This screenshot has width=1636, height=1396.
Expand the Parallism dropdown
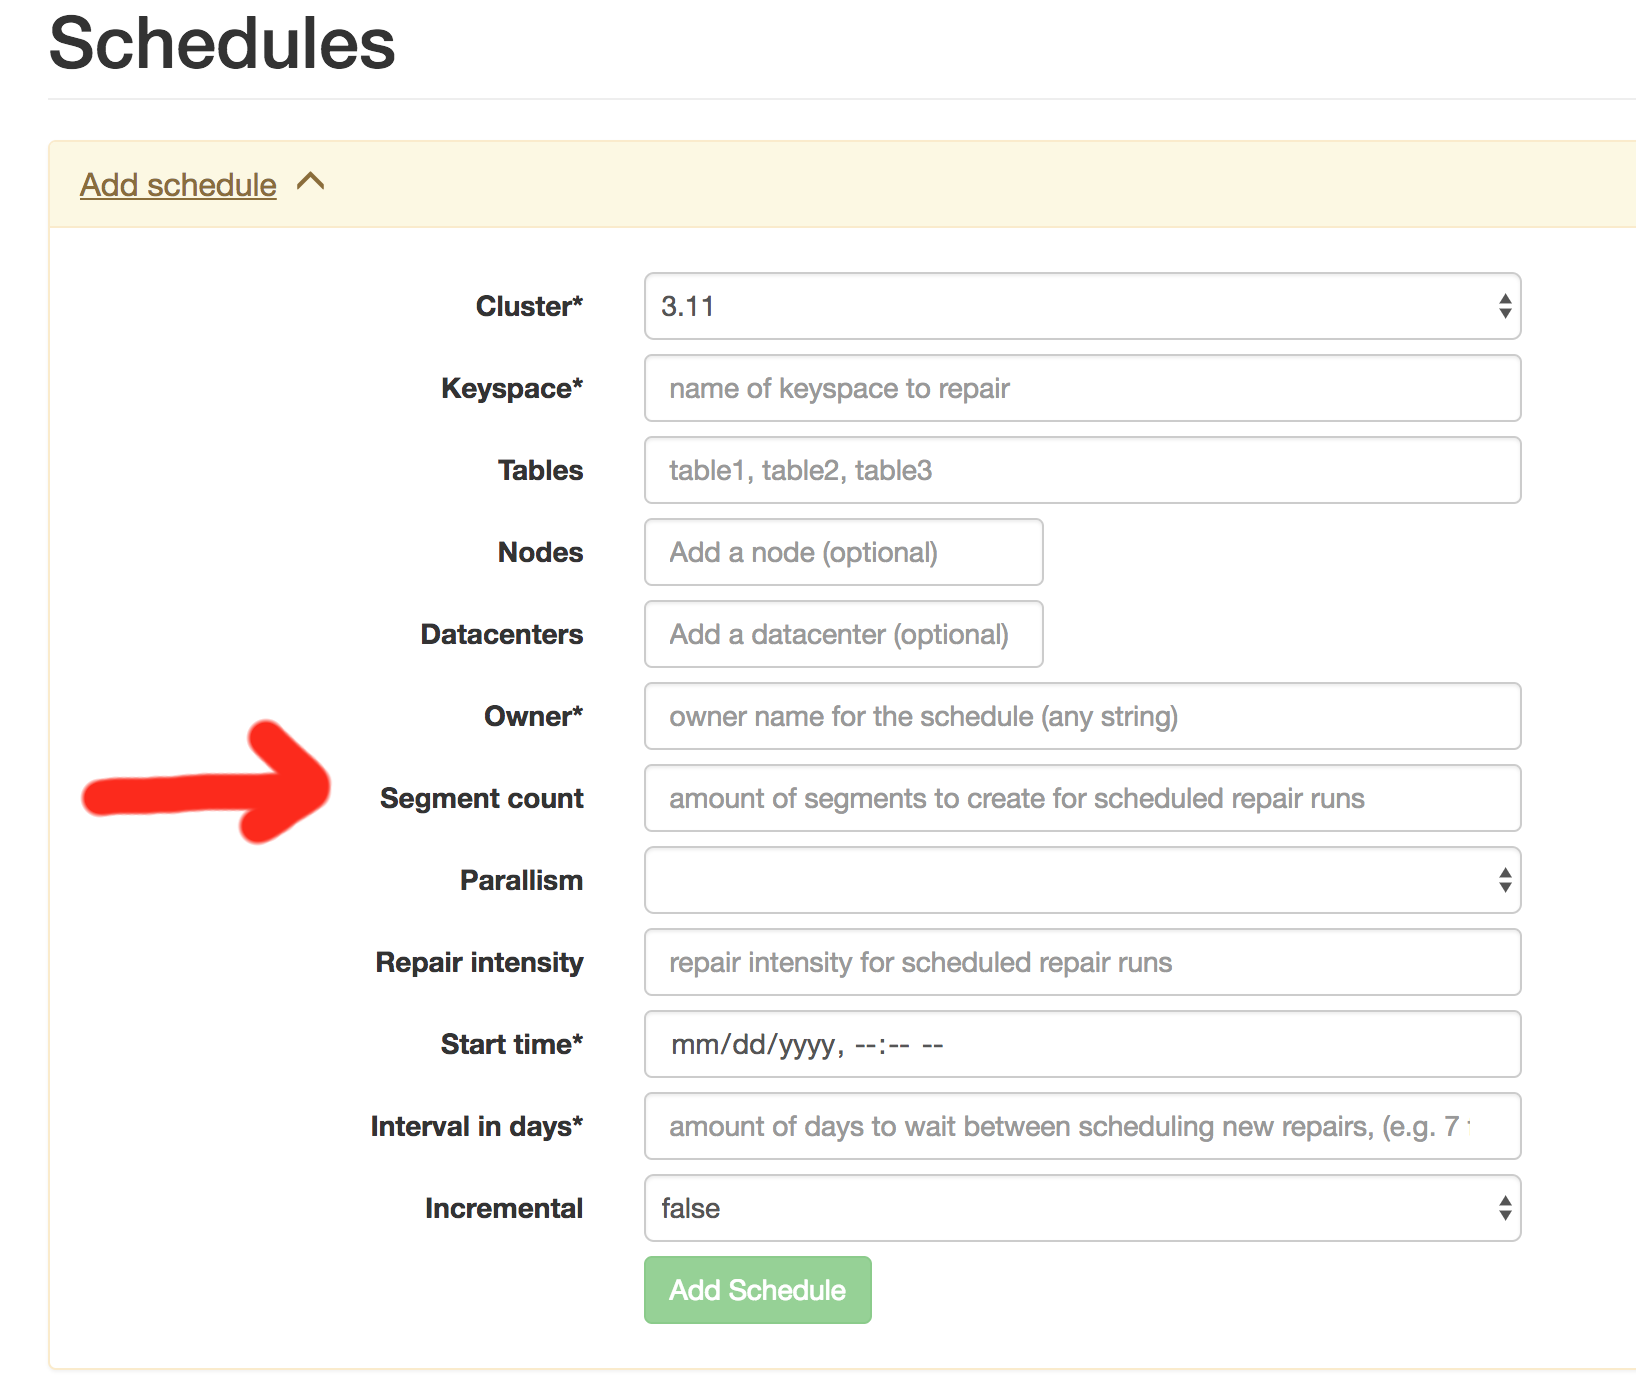tap(1082, 880)
